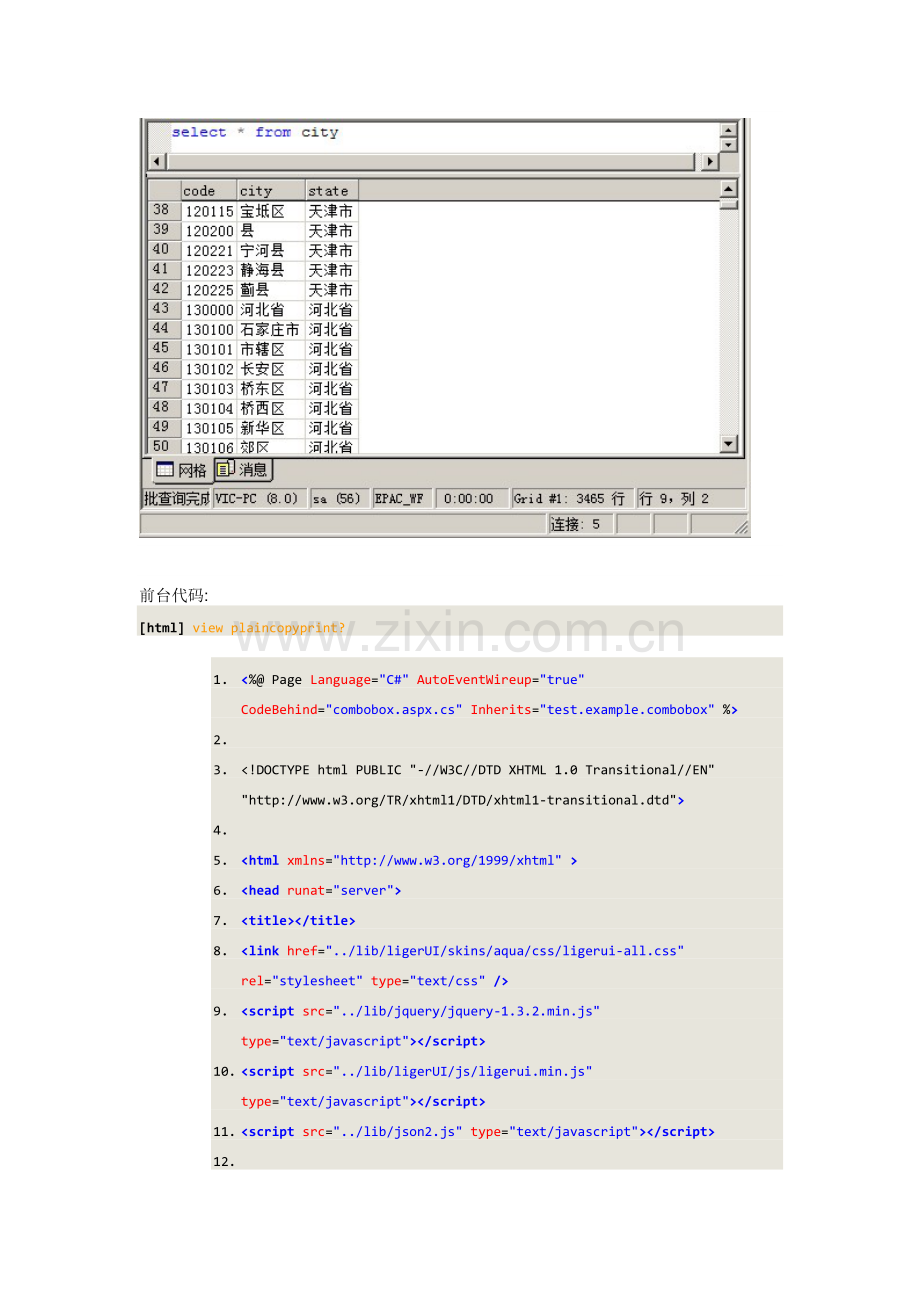The height and width of the screenshot is (1302, 920).
Task: Click the '?' help link above the code
Action: point(341,627)
